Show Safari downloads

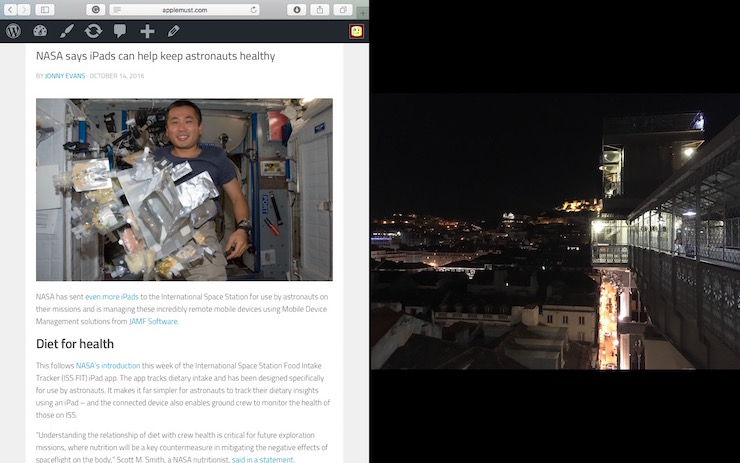[x=297, y=9]
